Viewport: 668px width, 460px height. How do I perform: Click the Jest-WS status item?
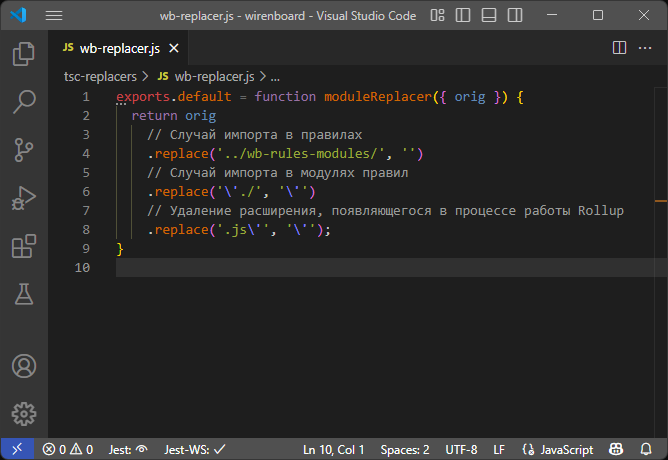pyautogui.click(x=195, y=449)
